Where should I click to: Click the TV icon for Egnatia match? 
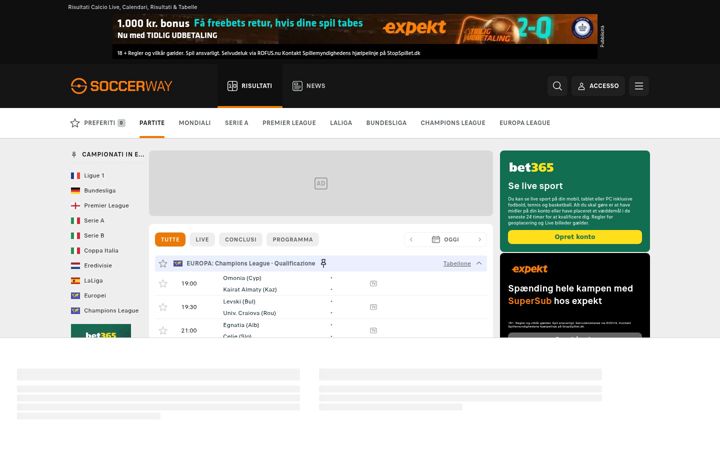pyautogui.click(x=373, y=331)
